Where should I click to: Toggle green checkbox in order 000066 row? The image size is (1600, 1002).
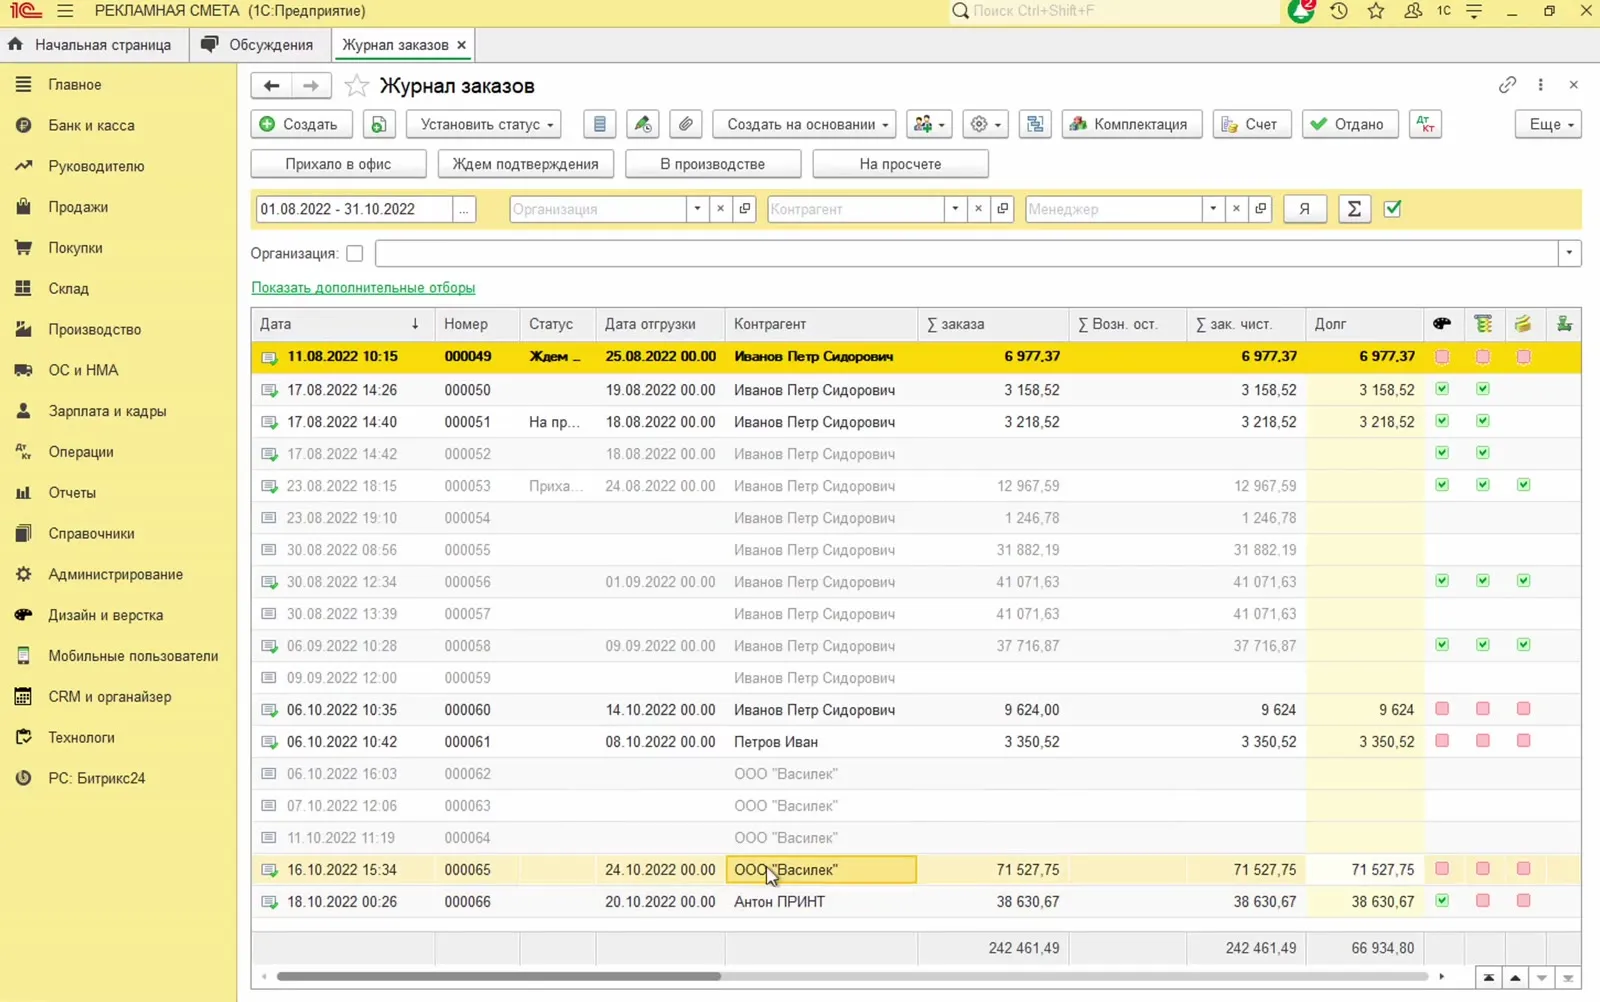tap(1442, 901)
